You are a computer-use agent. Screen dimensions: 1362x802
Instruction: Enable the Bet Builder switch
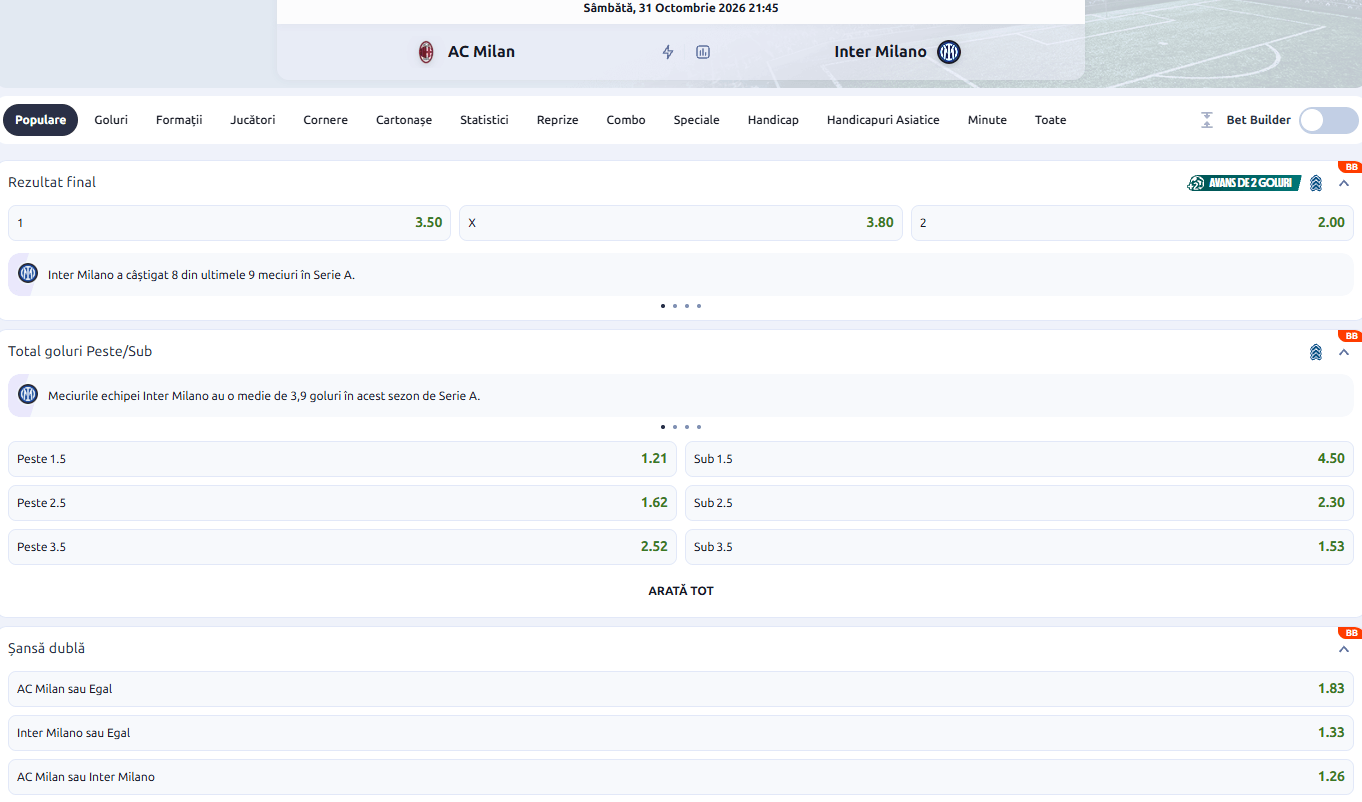(x=1329, y=120)
